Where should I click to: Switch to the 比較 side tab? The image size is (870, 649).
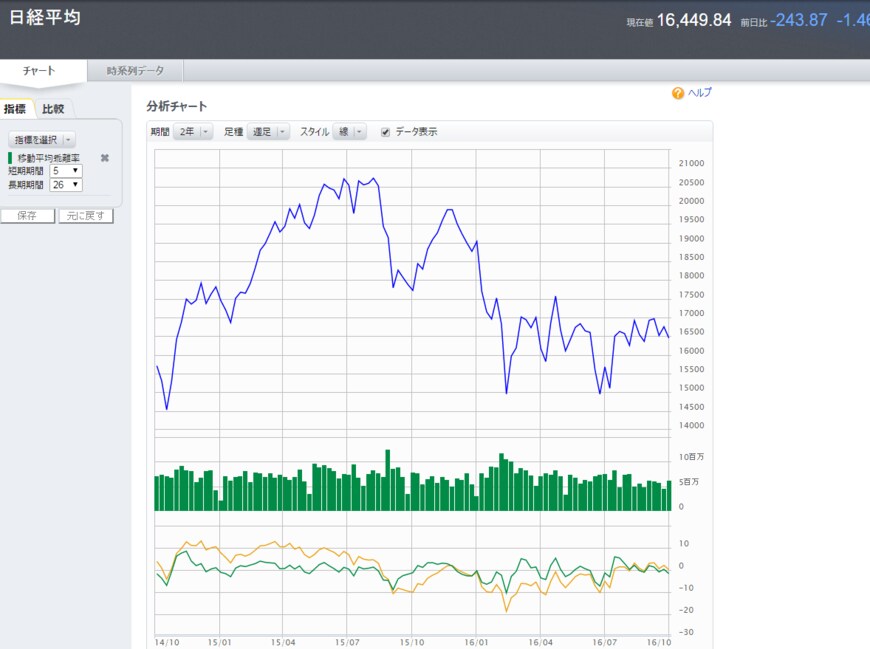click(53, 109)
